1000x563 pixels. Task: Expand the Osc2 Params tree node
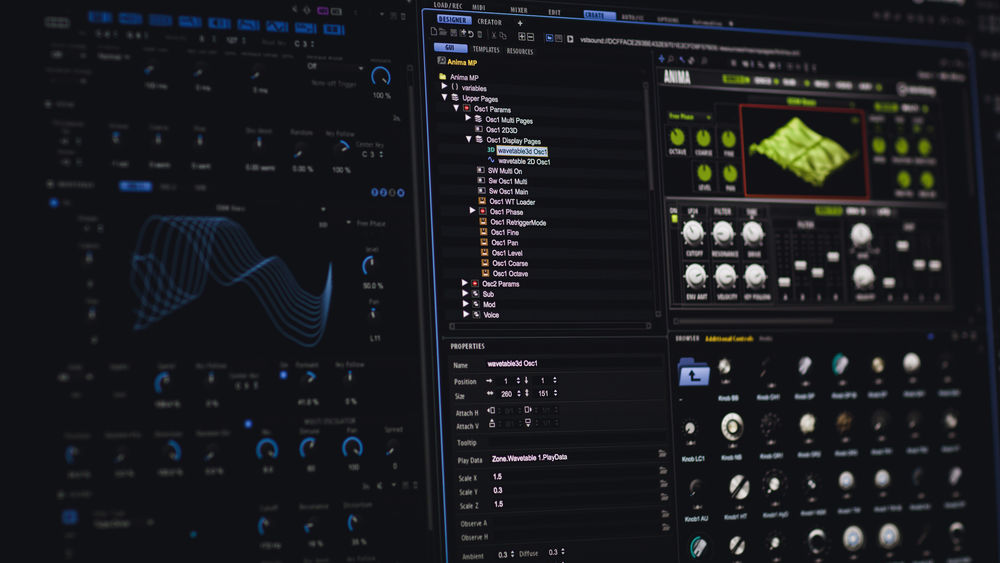[464, 282]
